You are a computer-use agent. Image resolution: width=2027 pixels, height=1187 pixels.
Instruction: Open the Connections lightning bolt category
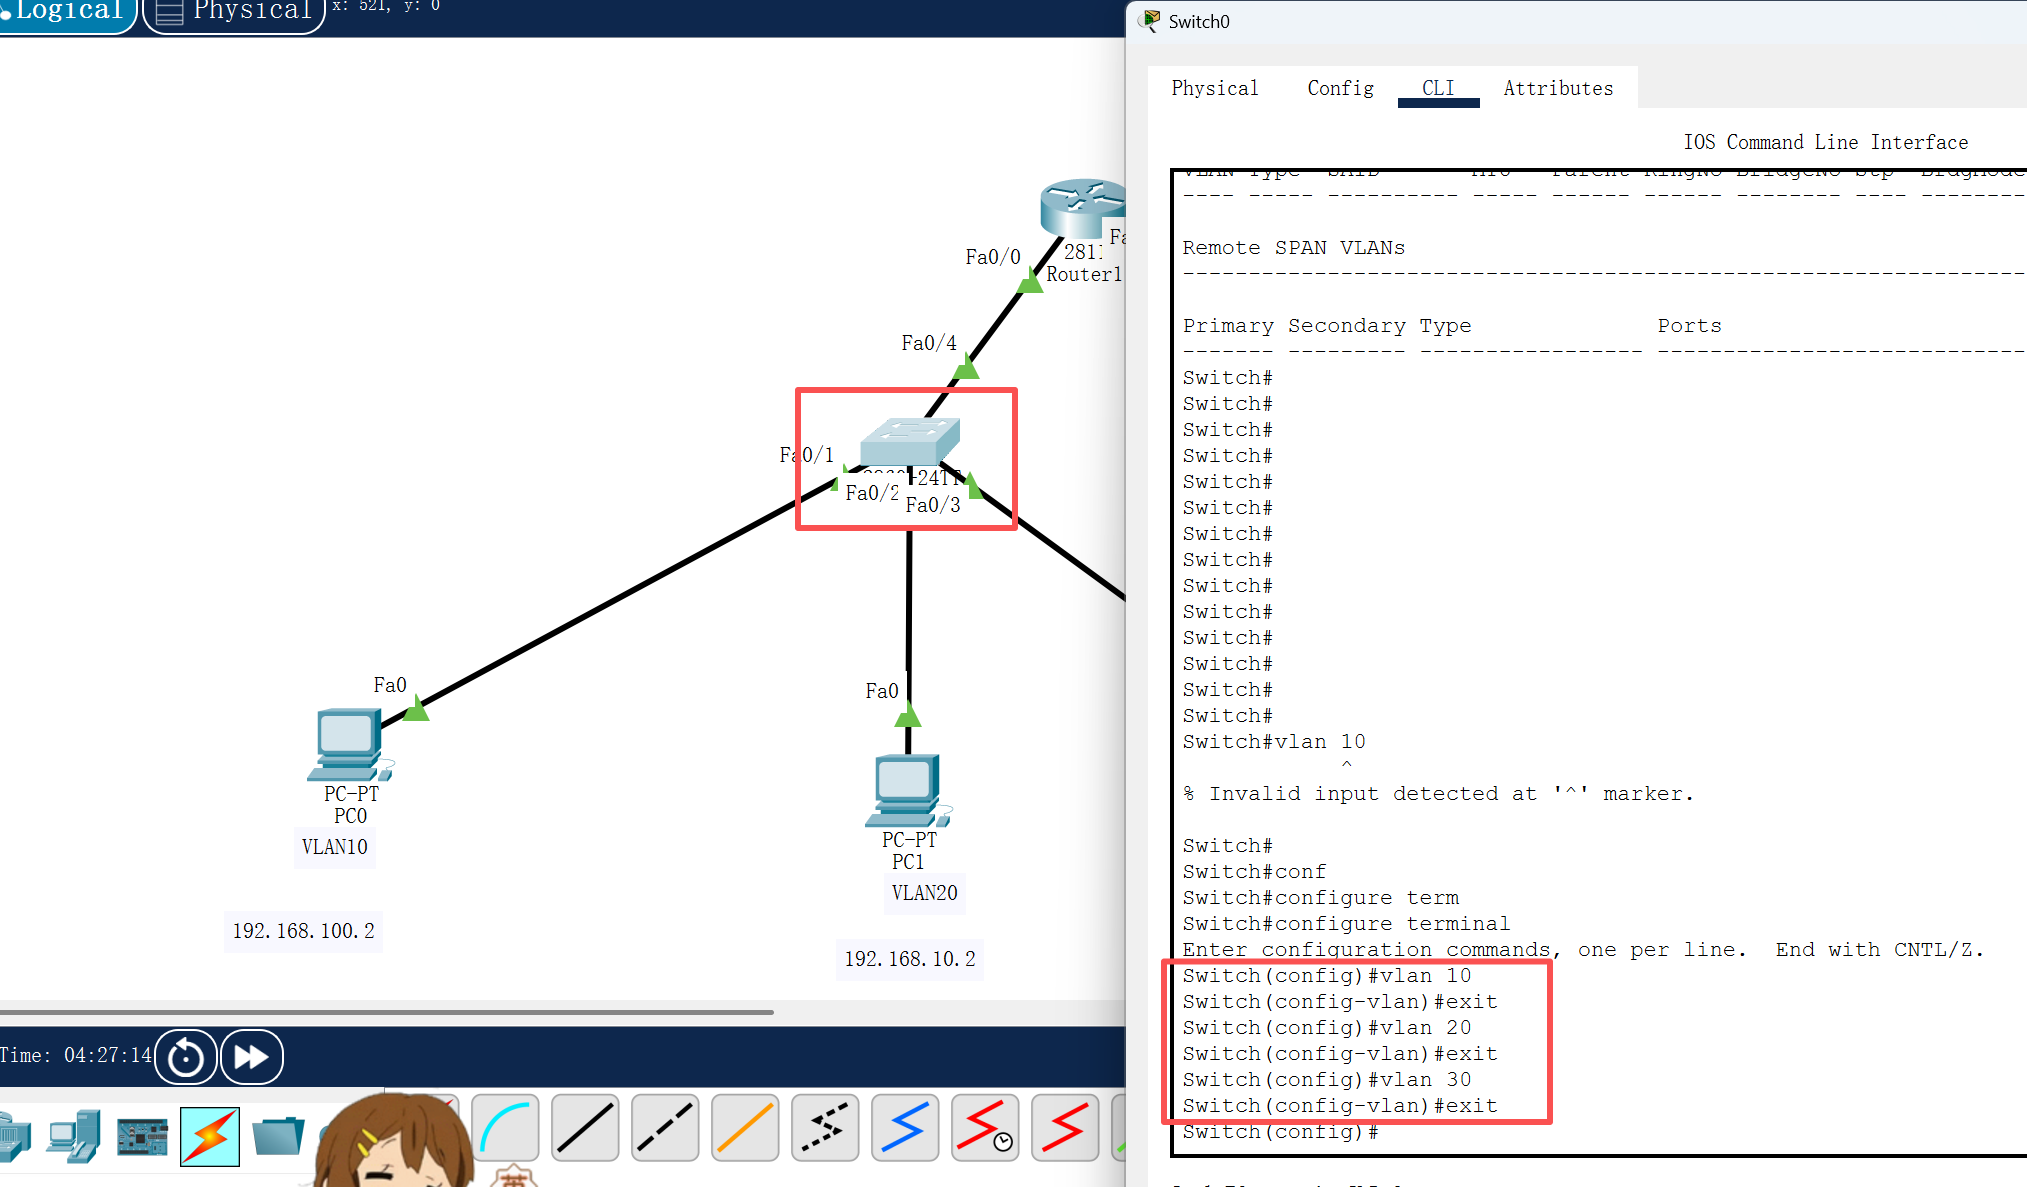(210, 1137)
